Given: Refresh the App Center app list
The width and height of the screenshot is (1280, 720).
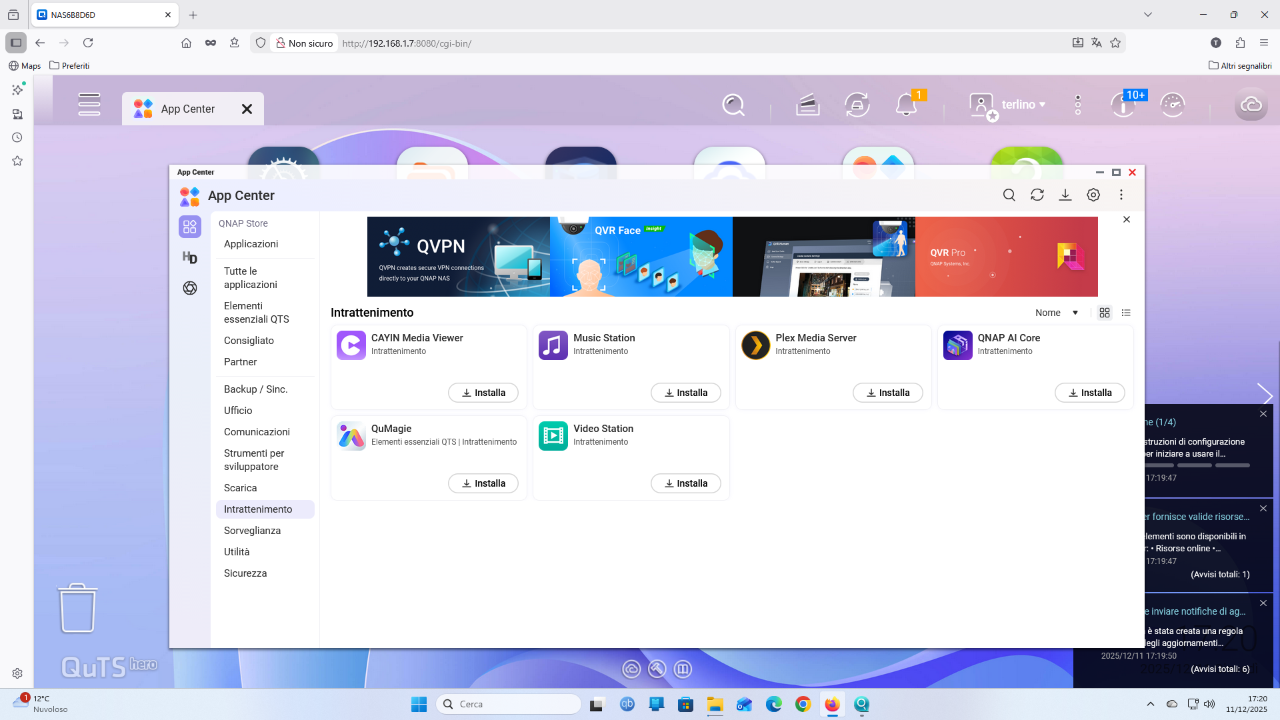Looking at the screenshot, I should (x=1037, y=195).
